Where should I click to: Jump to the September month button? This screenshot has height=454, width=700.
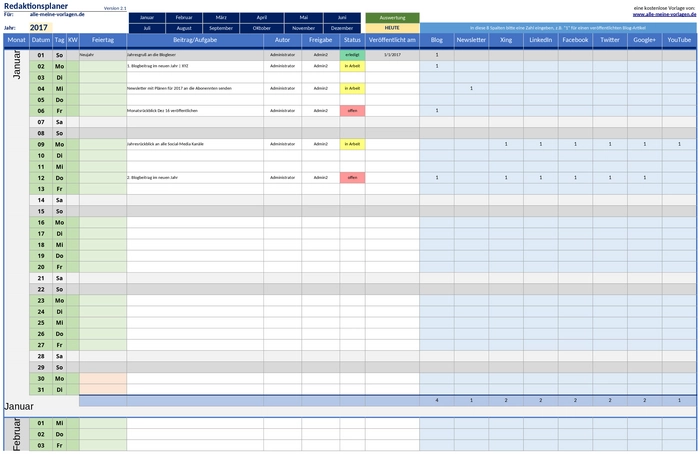pos(221,28)
